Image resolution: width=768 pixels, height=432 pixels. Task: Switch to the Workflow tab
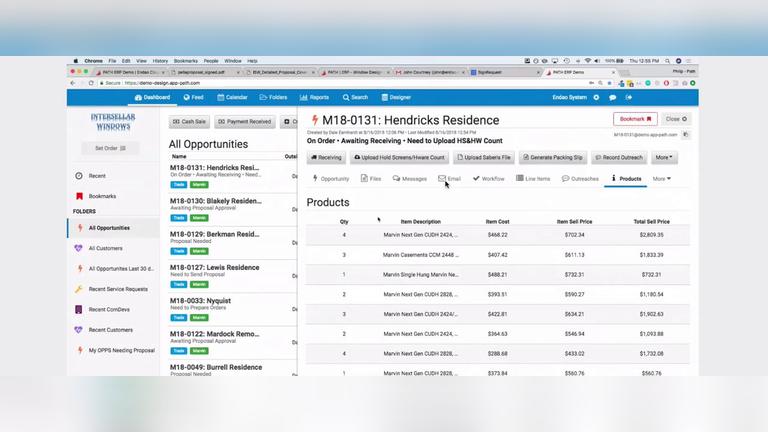point(488,179)
